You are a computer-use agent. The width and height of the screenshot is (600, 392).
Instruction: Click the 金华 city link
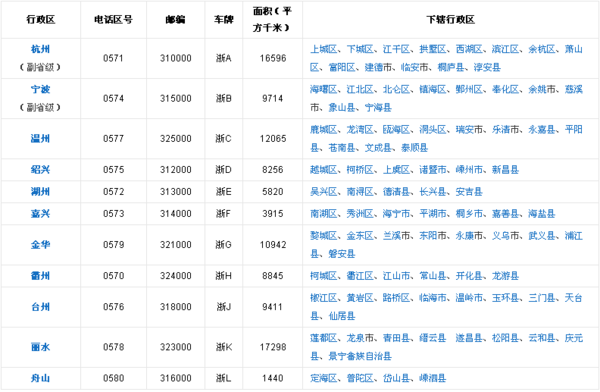pyautogui.click(x=41, y=245)
